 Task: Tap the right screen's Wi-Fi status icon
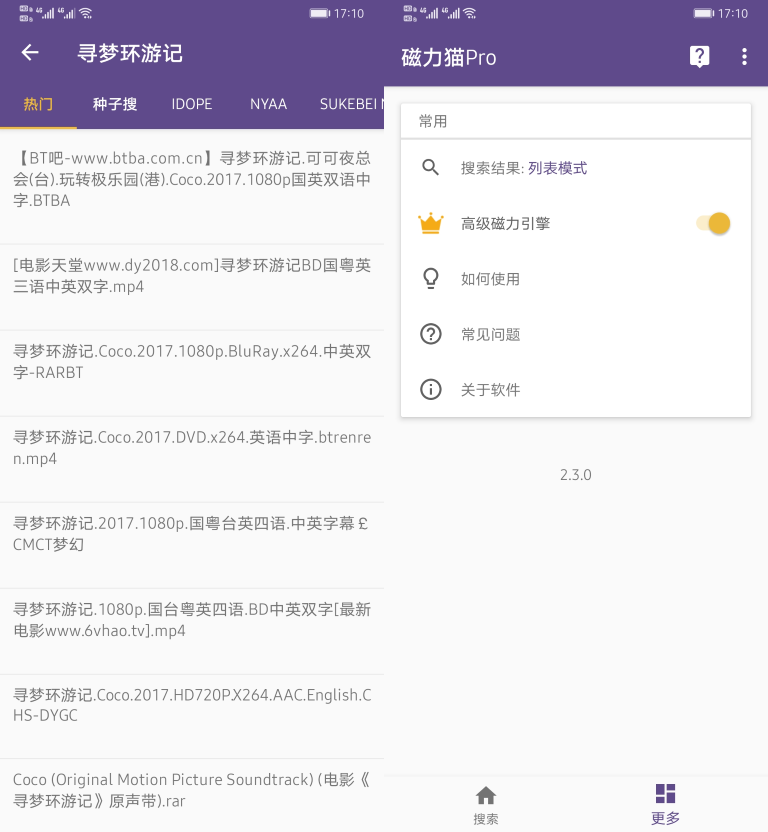[470, 13]
